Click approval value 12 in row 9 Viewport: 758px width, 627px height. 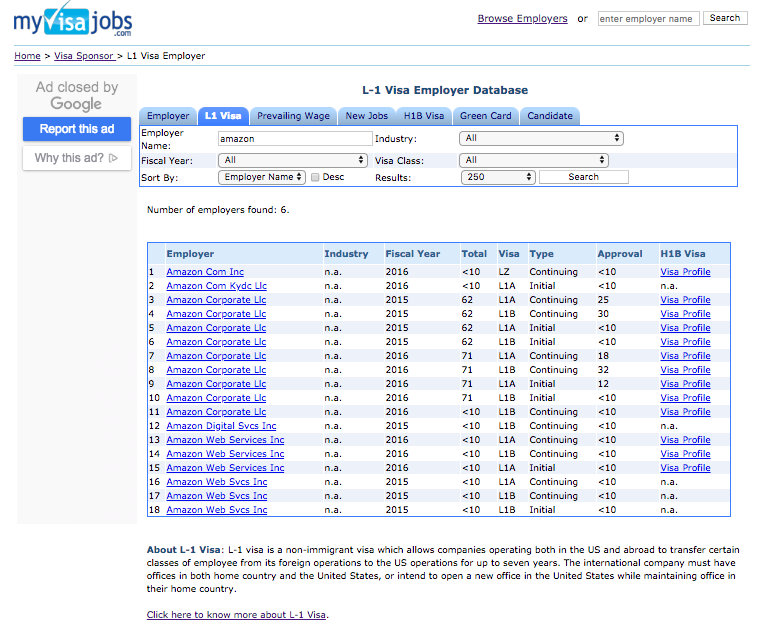603,384
